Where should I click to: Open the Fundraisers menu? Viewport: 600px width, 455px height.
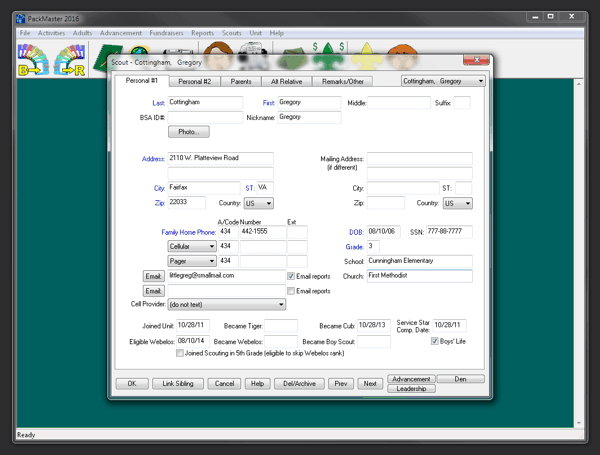tap(166, 33)
